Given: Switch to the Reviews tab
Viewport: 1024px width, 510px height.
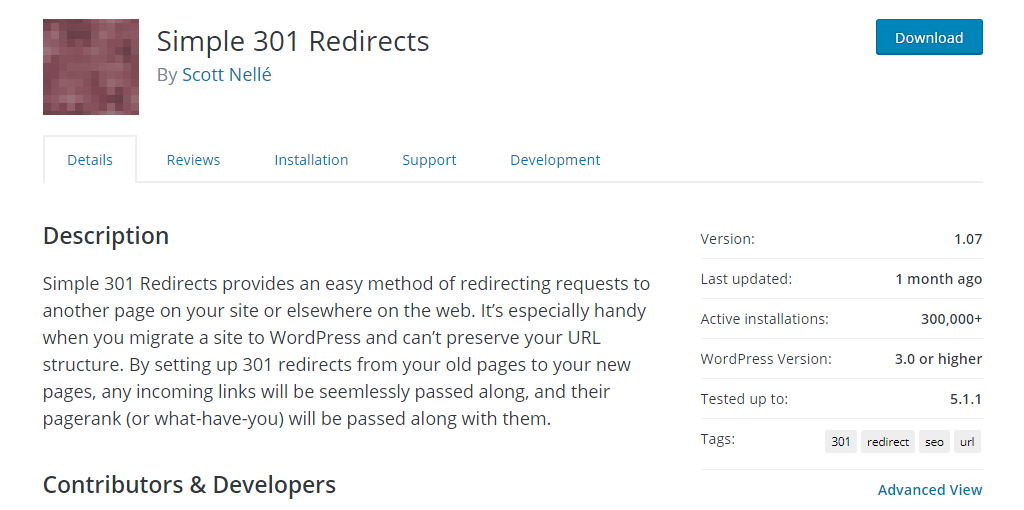Looking at the screenshot, I should [x=193, y=160].
